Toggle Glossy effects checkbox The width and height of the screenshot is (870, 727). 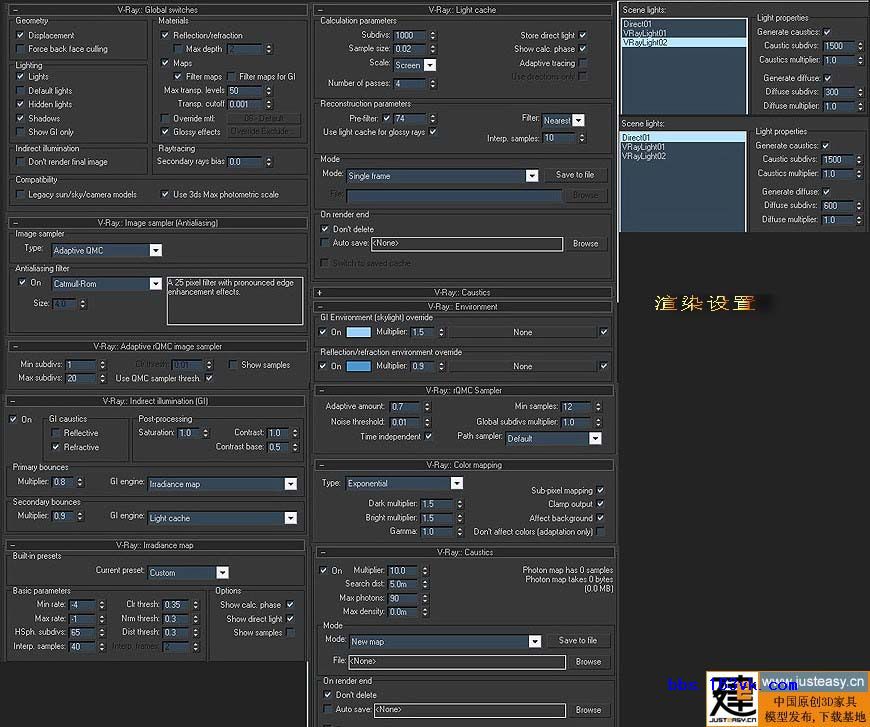pyautogui.click(x=165, y=132)
